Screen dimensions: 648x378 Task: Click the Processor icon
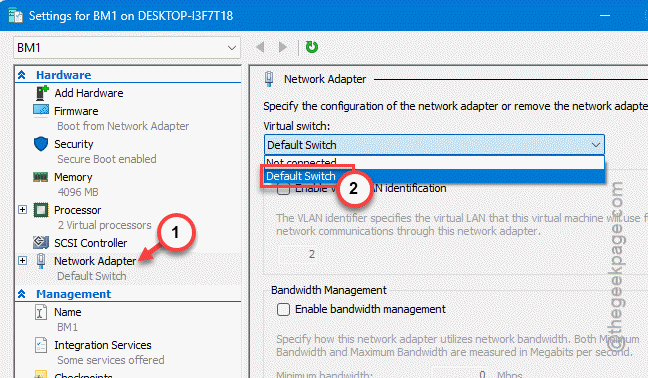point(41,210)
